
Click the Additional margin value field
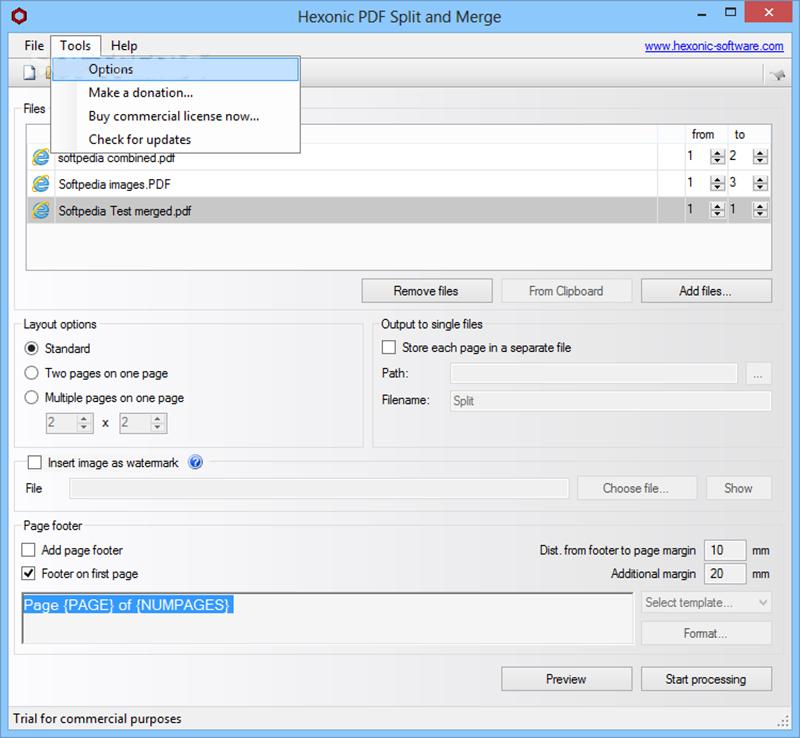[725, 574]
